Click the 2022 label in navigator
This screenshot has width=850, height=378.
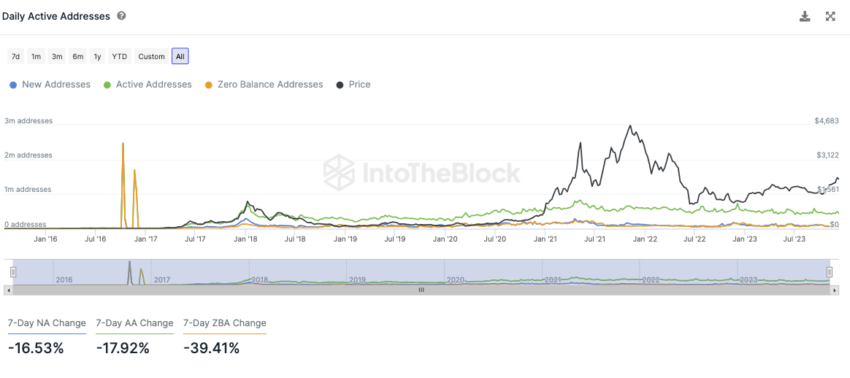tap(651, 280)
